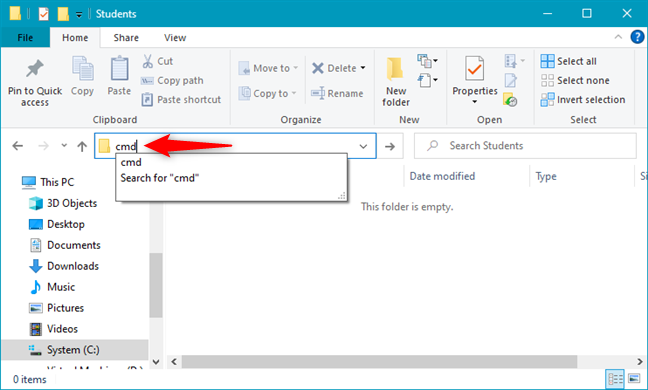Click the Copy ribbon icon
Screen dimensions: 648x390
[83, 68]
